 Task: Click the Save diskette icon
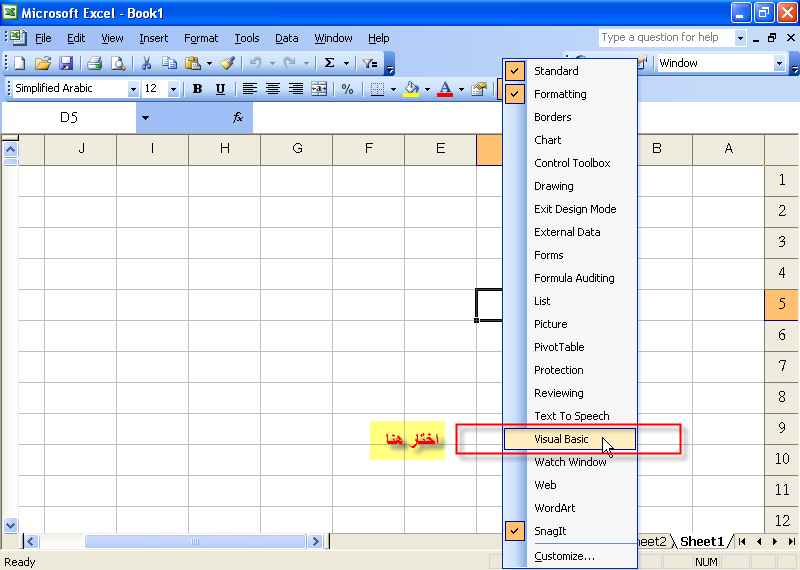(66, 63)
